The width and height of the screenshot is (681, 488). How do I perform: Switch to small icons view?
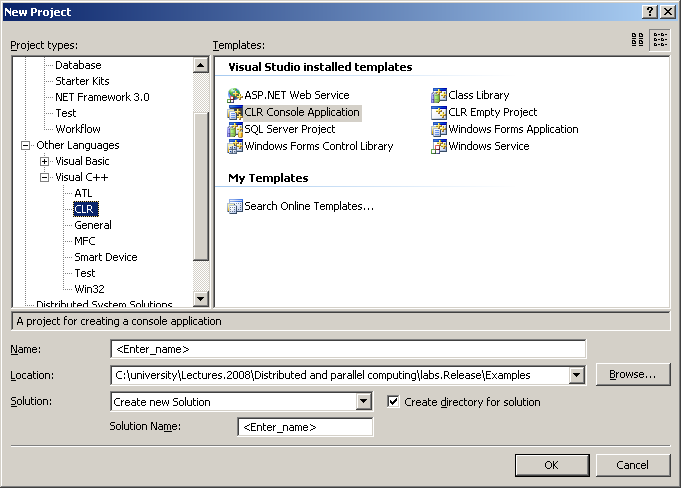pyautogui.click(x=660, y=40)
